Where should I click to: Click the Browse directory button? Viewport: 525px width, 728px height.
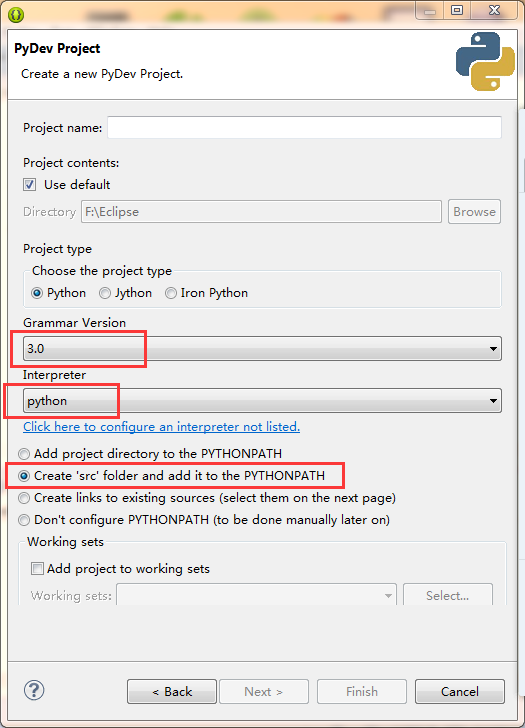click(474, 212)
